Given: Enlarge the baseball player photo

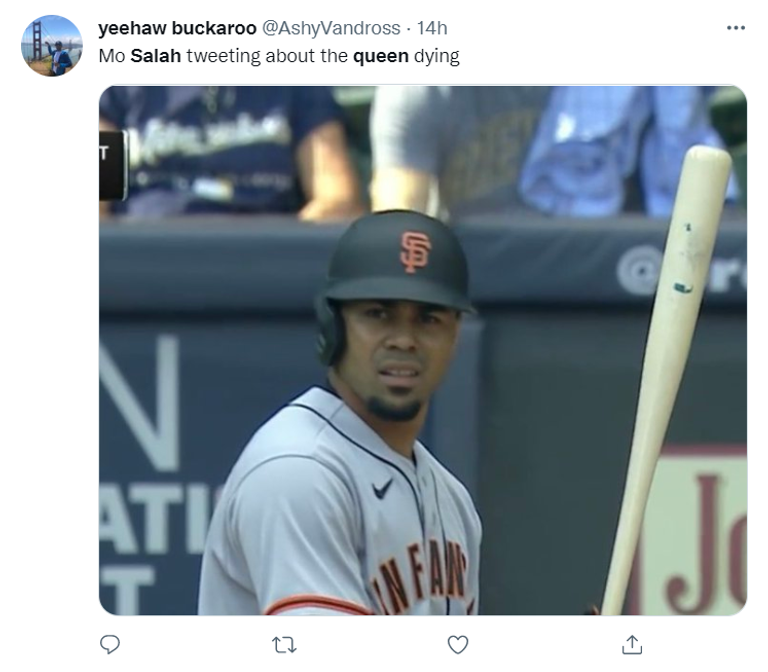Looking at the screenshot, I should [x=423, y=350].
